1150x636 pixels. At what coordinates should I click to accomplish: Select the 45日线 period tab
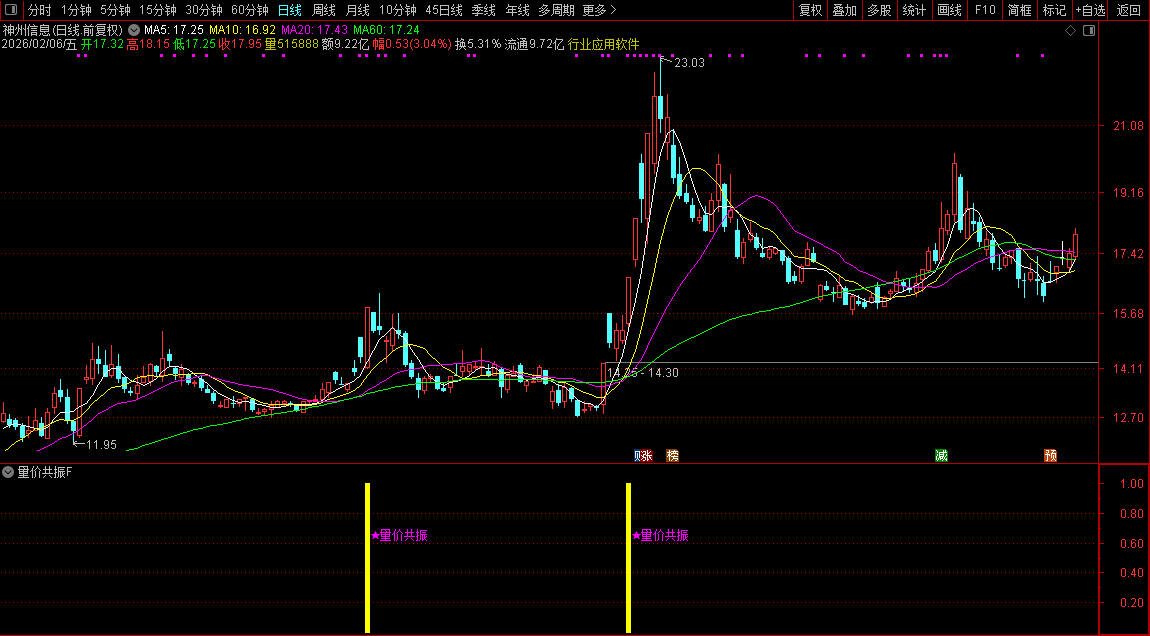[444, 10]
